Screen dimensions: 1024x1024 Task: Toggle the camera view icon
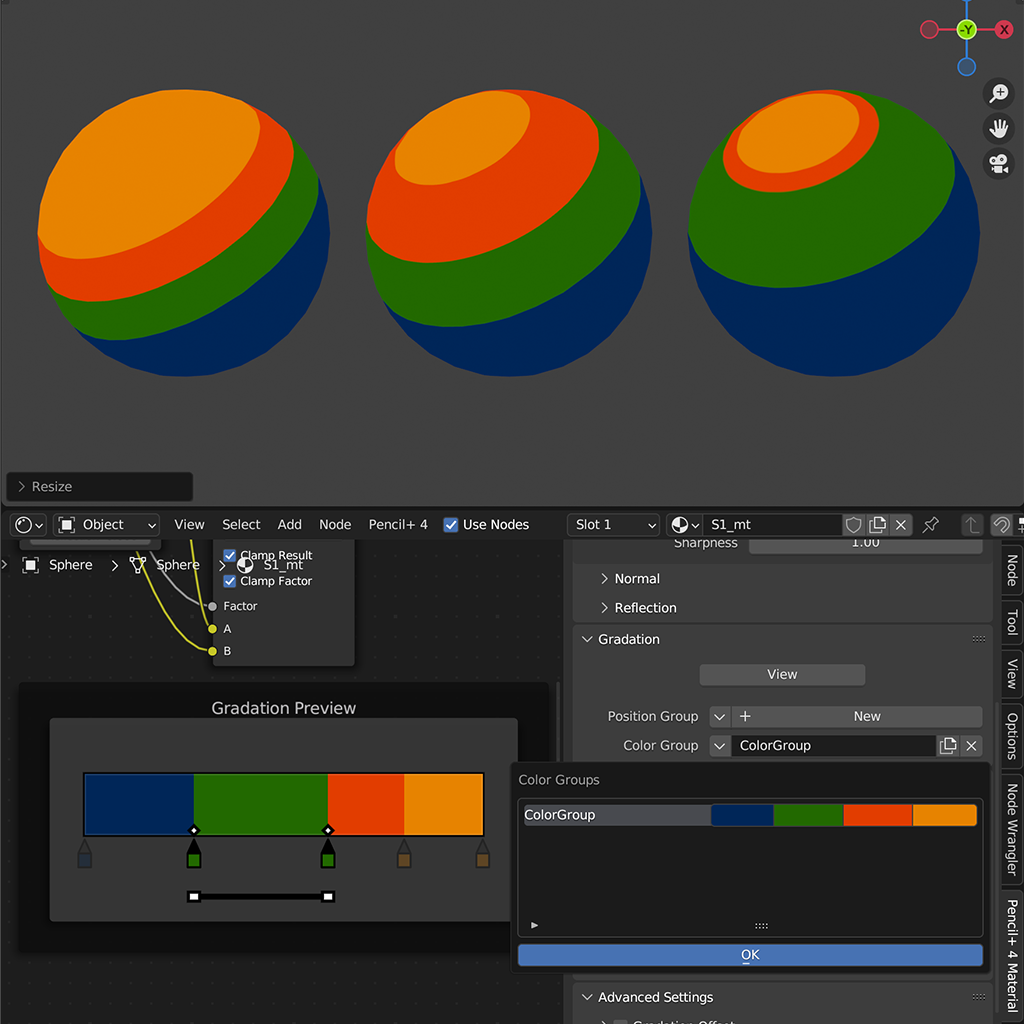(998, 164)
